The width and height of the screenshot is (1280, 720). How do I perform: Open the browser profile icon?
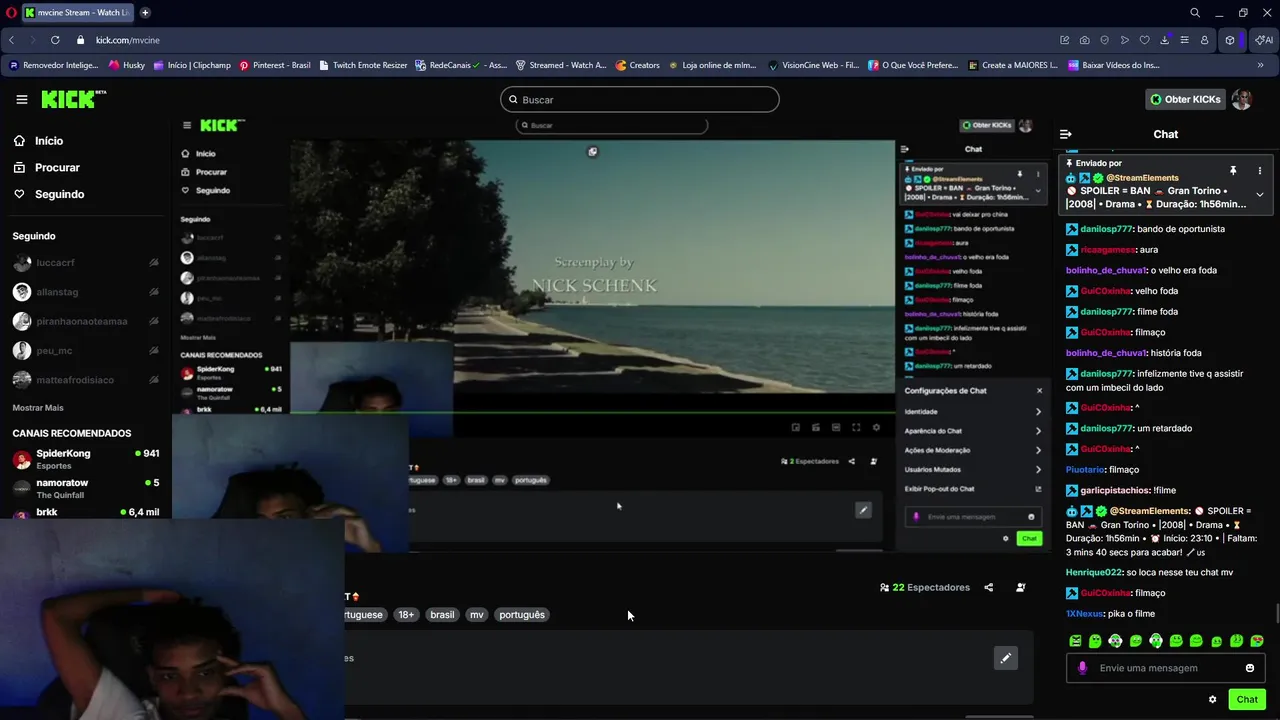[1204, 40]
